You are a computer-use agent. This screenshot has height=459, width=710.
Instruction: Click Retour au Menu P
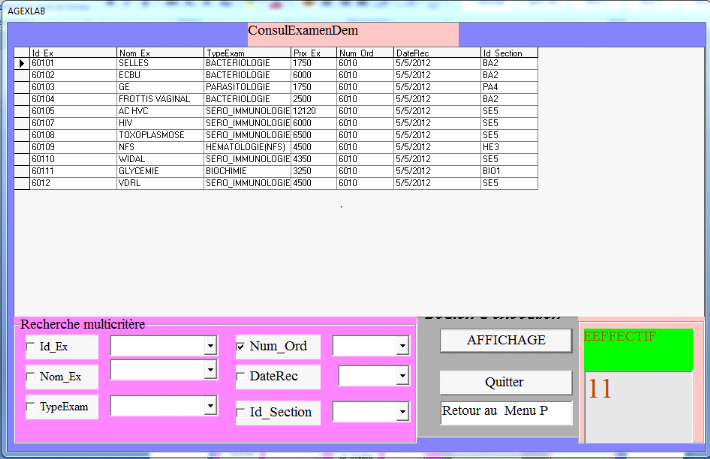[x=506, y=413]
